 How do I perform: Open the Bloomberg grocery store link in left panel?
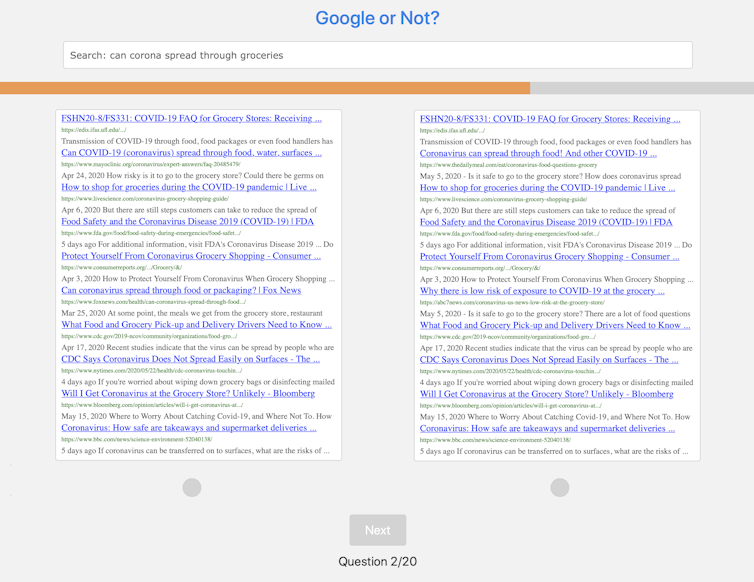click(188, 393)
